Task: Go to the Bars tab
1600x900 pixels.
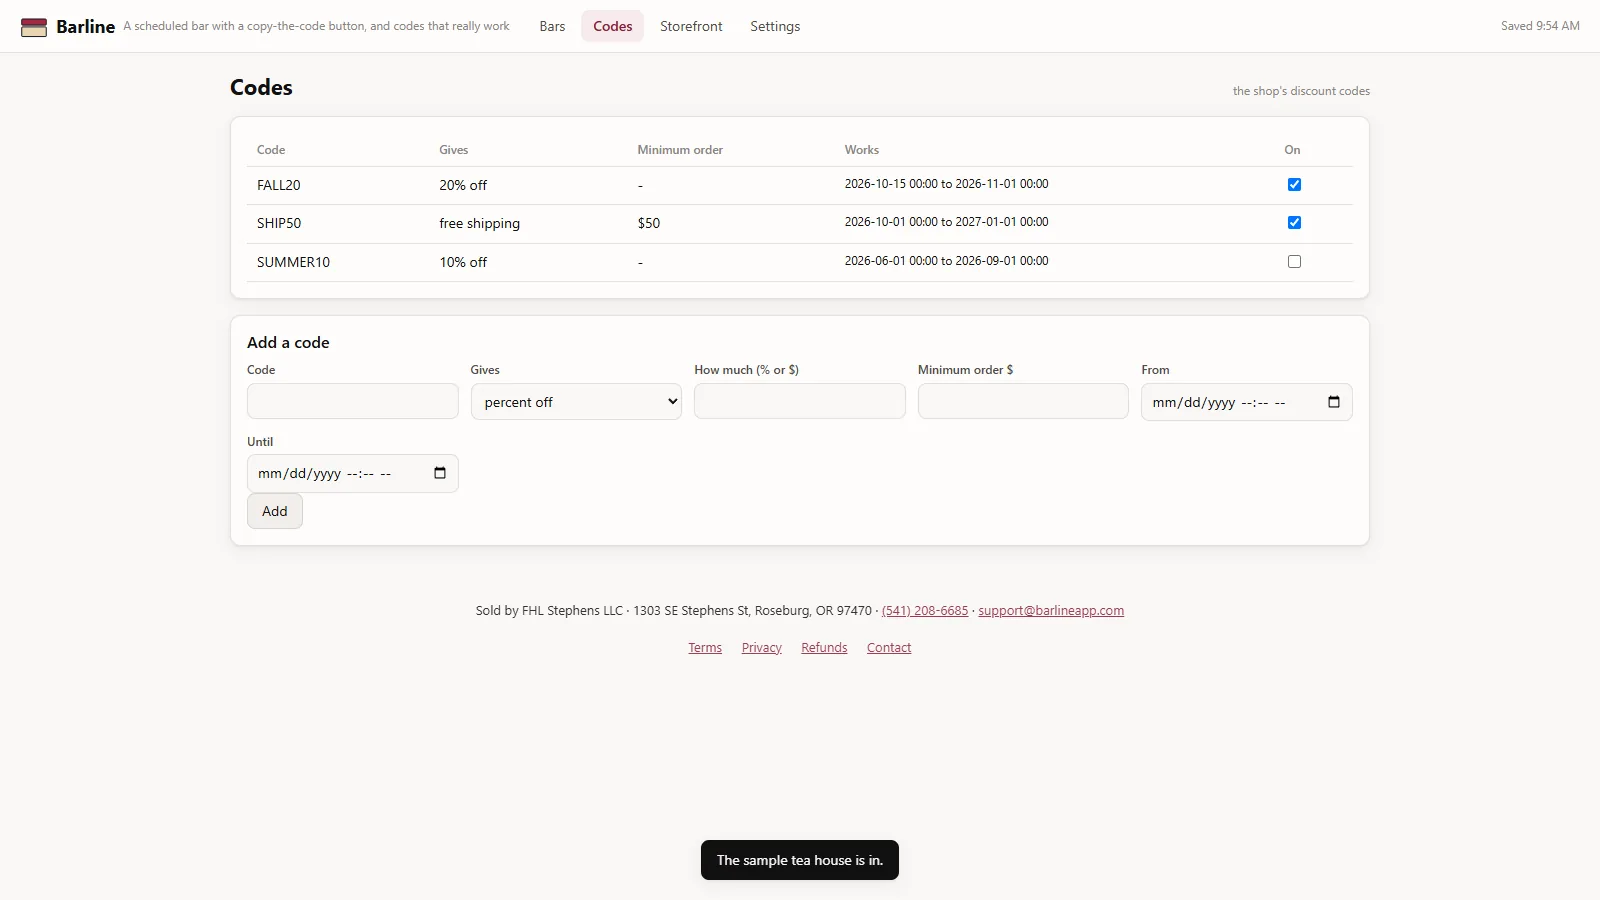Action: [x=552, y=27]
